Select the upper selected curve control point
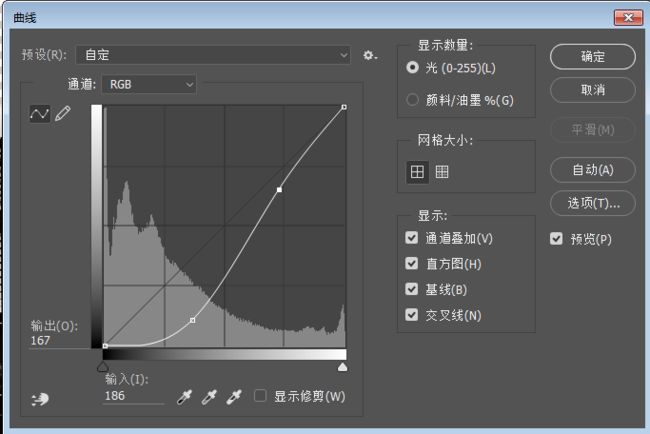 click(279, 189)
